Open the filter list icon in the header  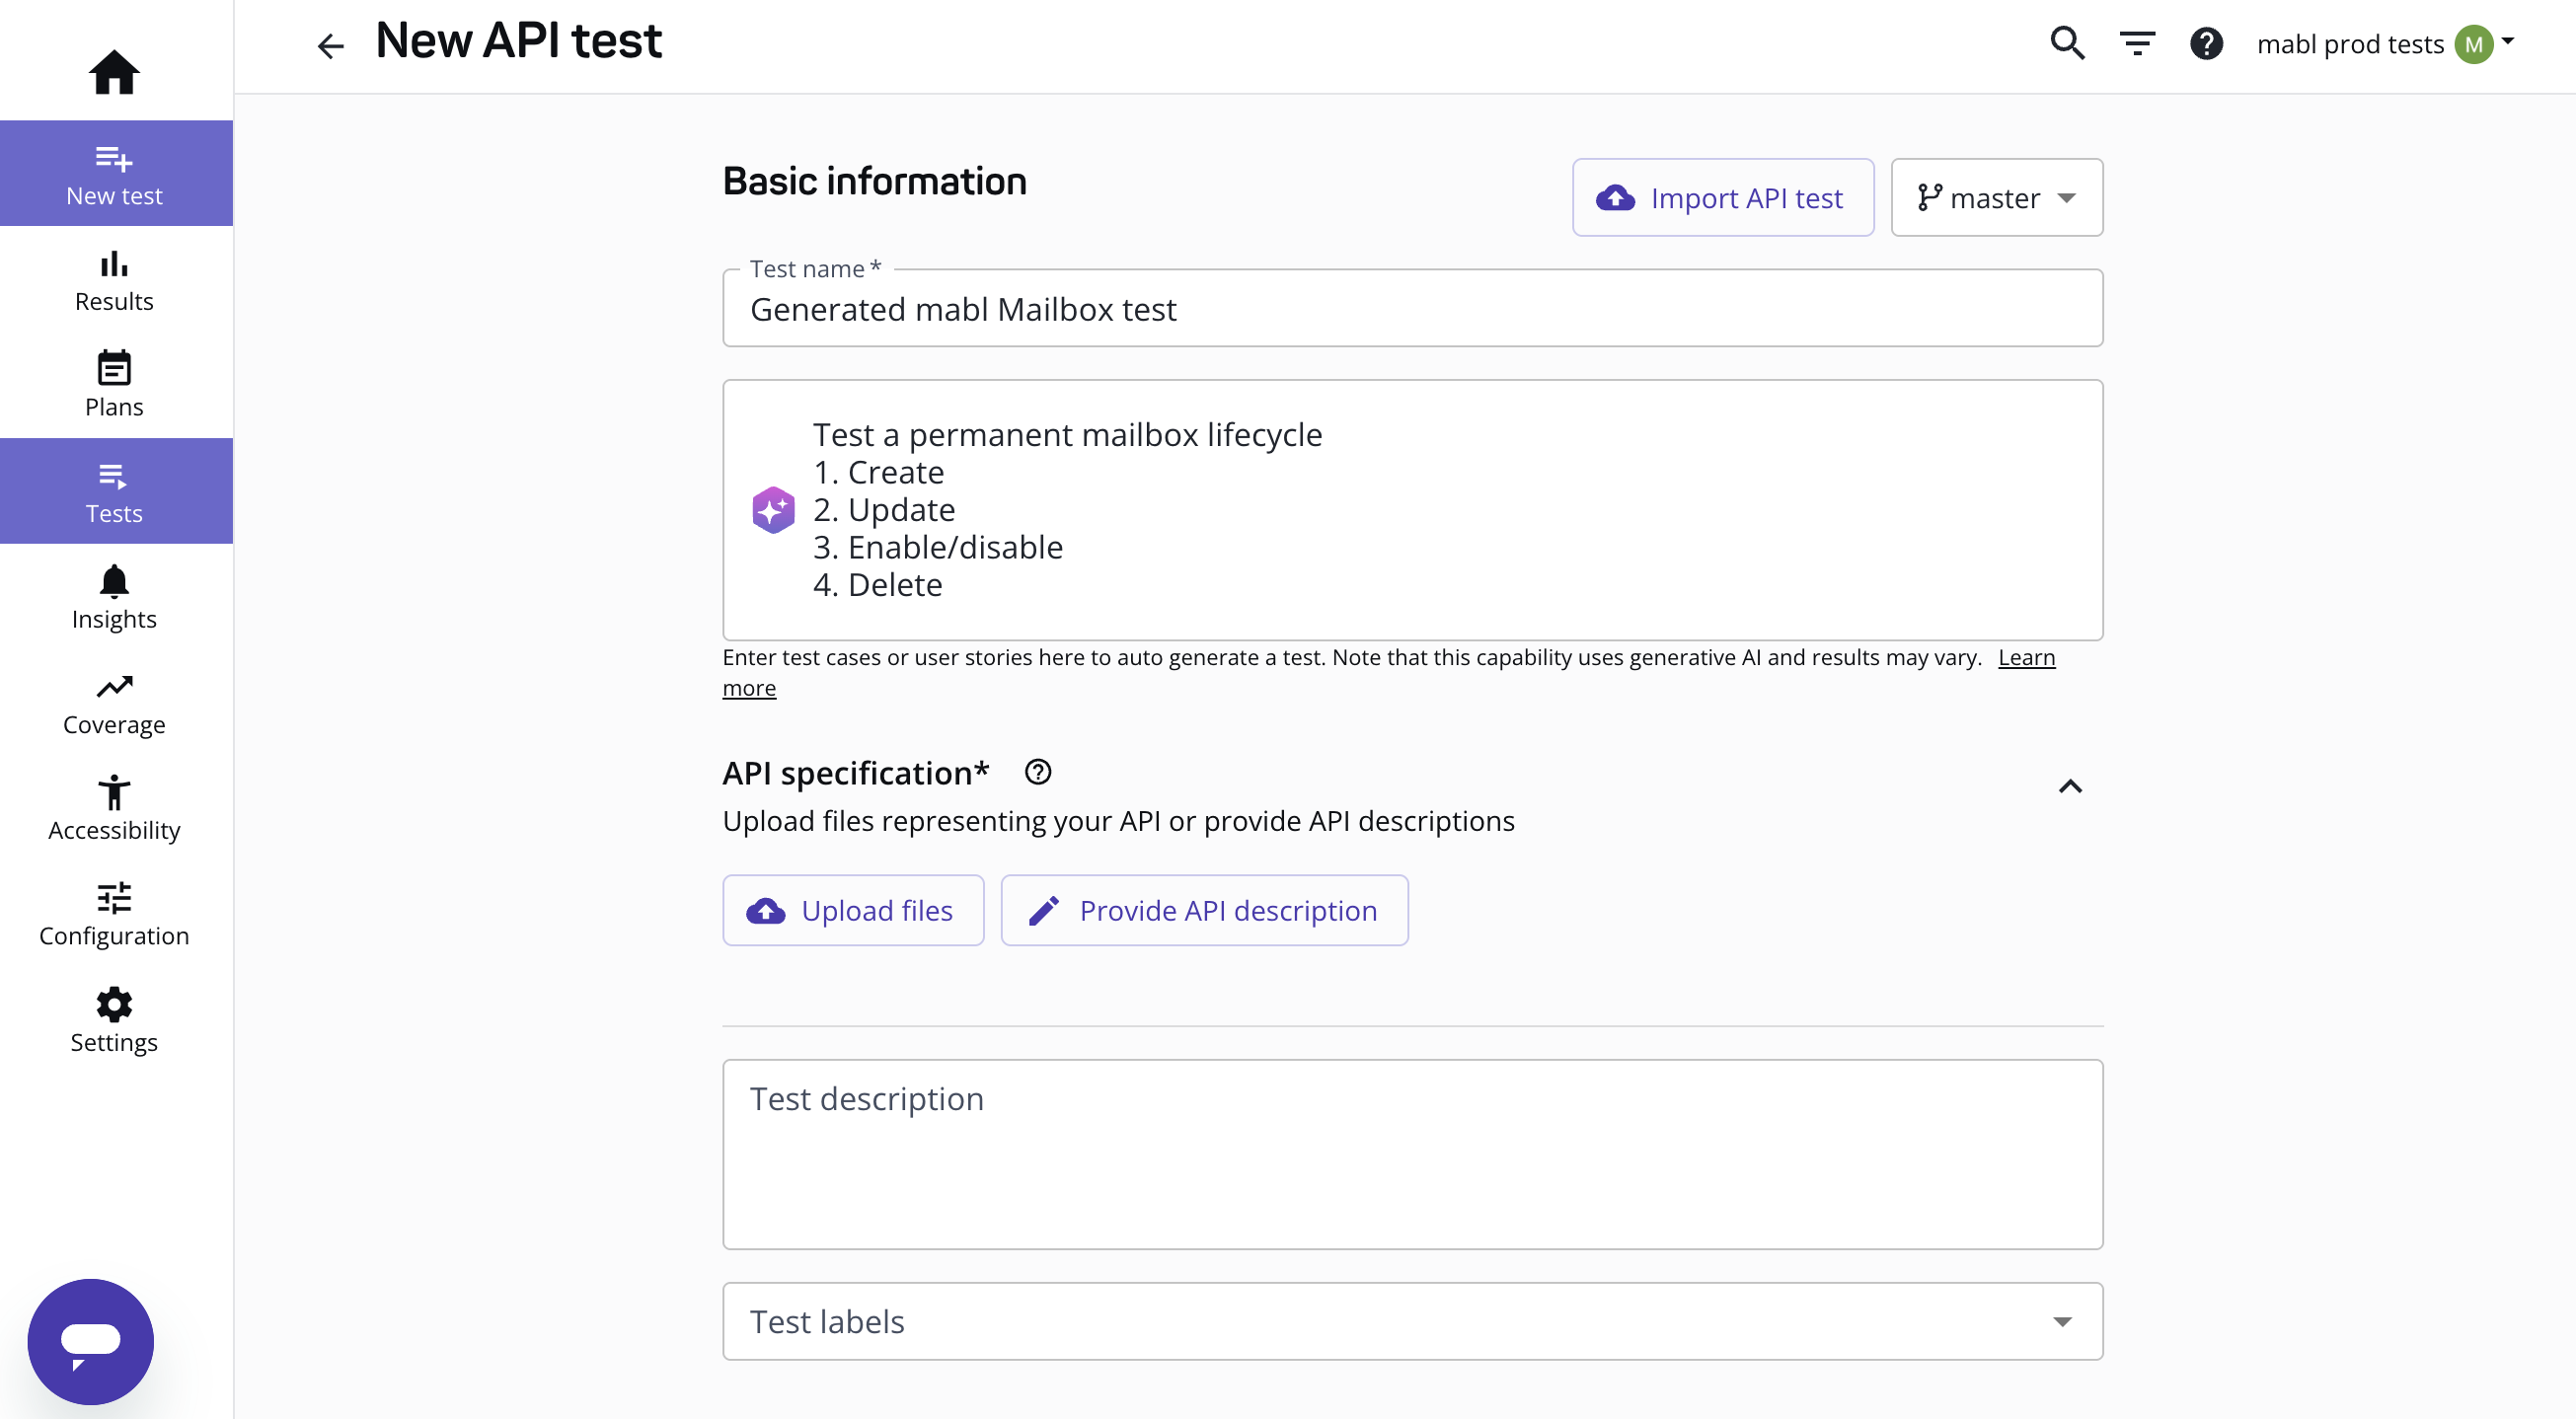2137,44
